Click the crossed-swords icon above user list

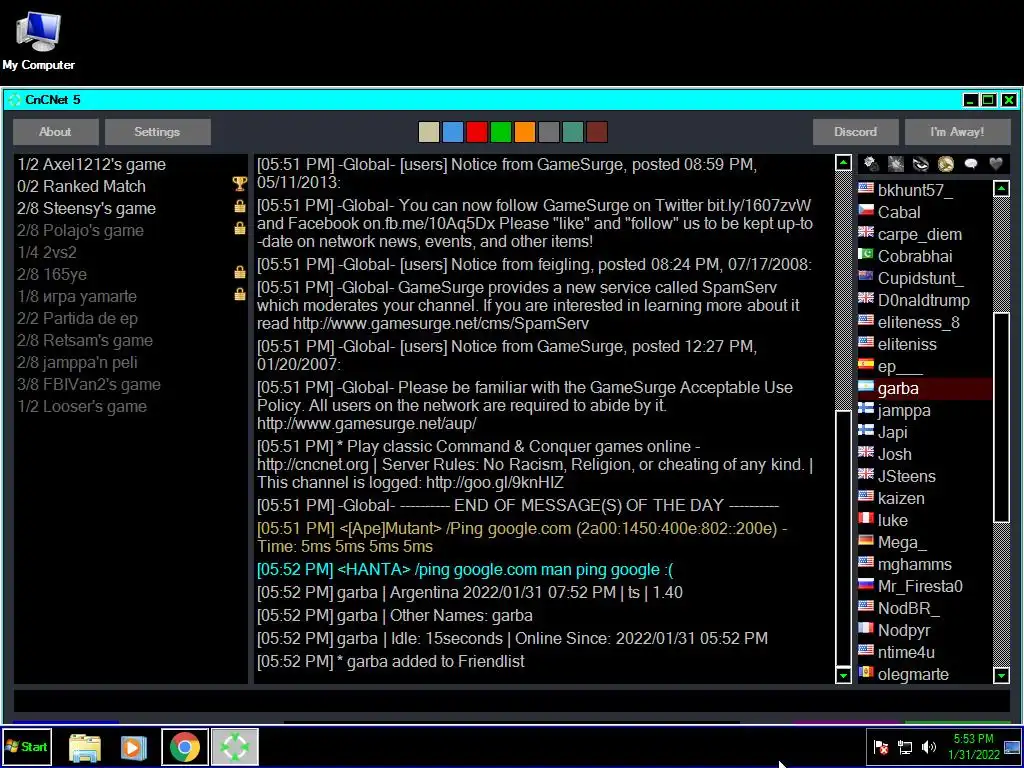pyautogui.click(x=895, y=163)
